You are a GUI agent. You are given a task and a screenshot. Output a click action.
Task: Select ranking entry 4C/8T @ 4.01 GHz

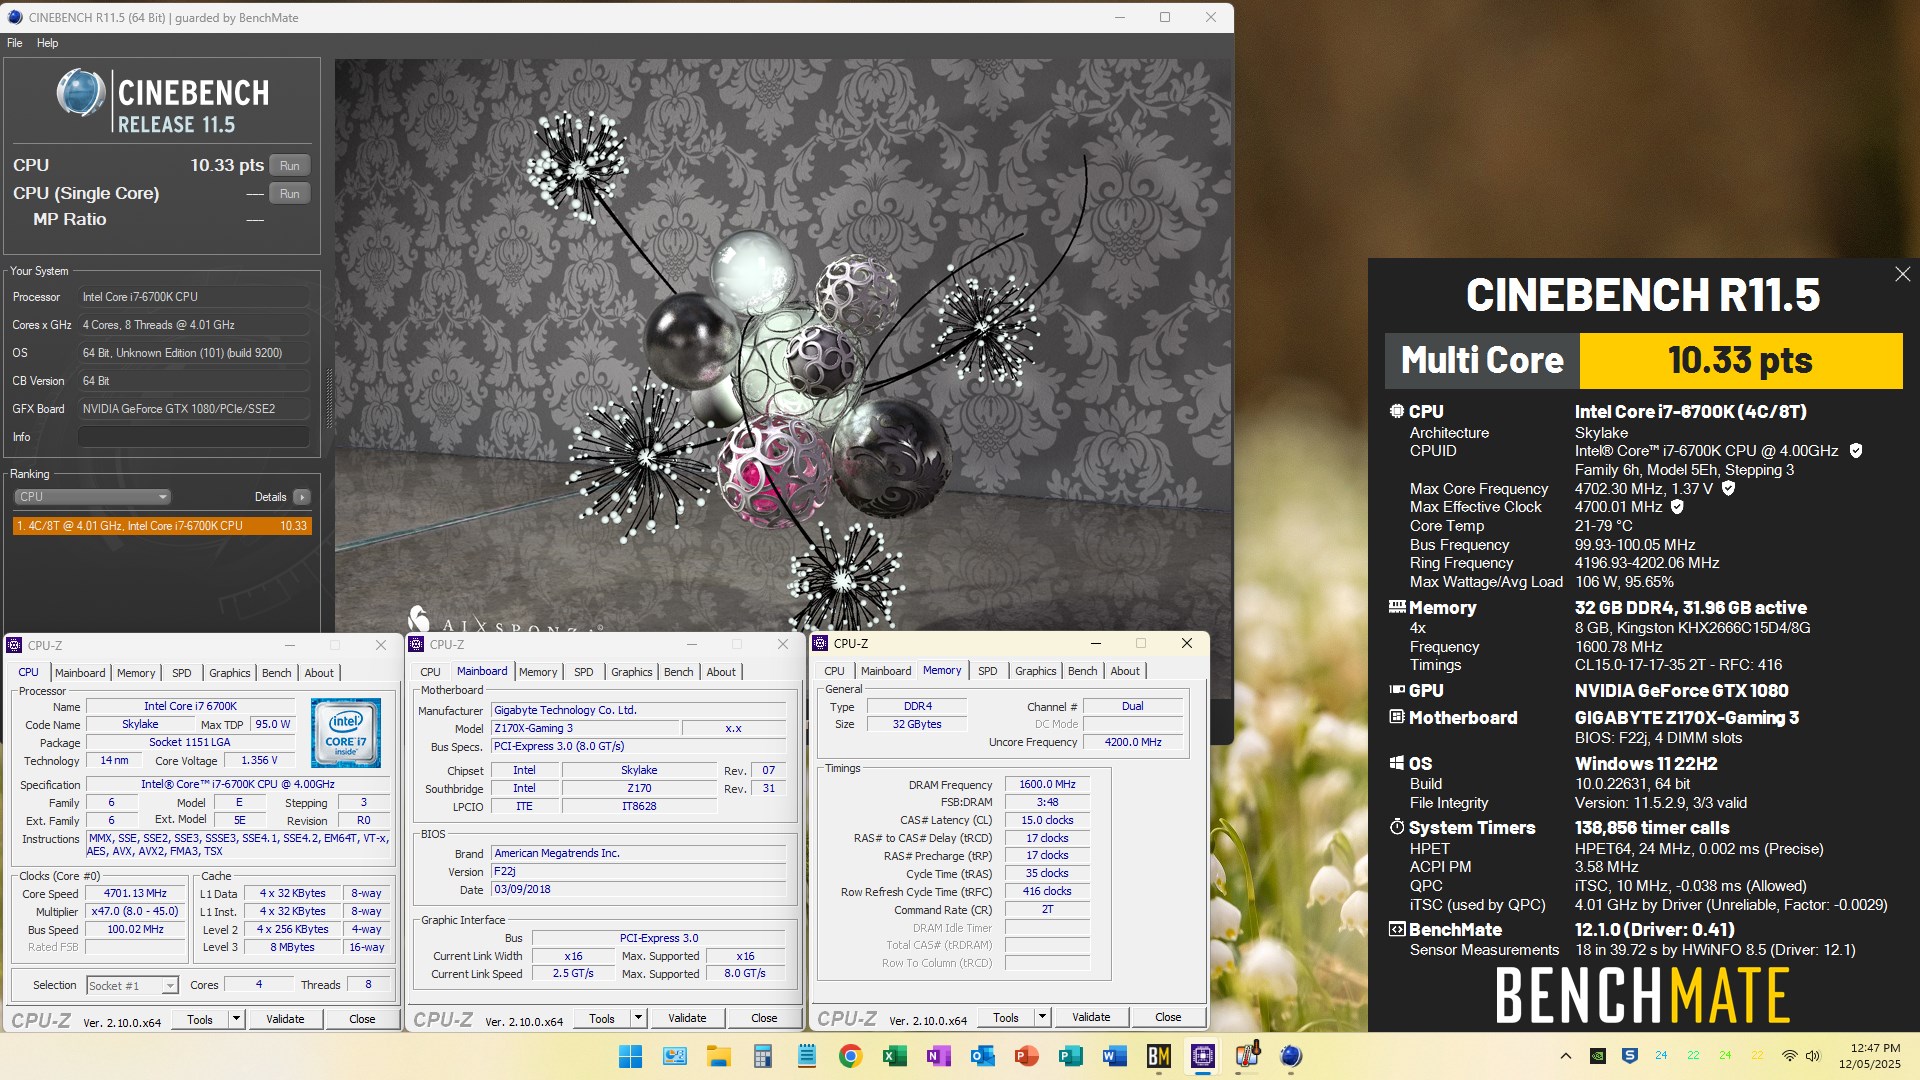click(162, 526)
